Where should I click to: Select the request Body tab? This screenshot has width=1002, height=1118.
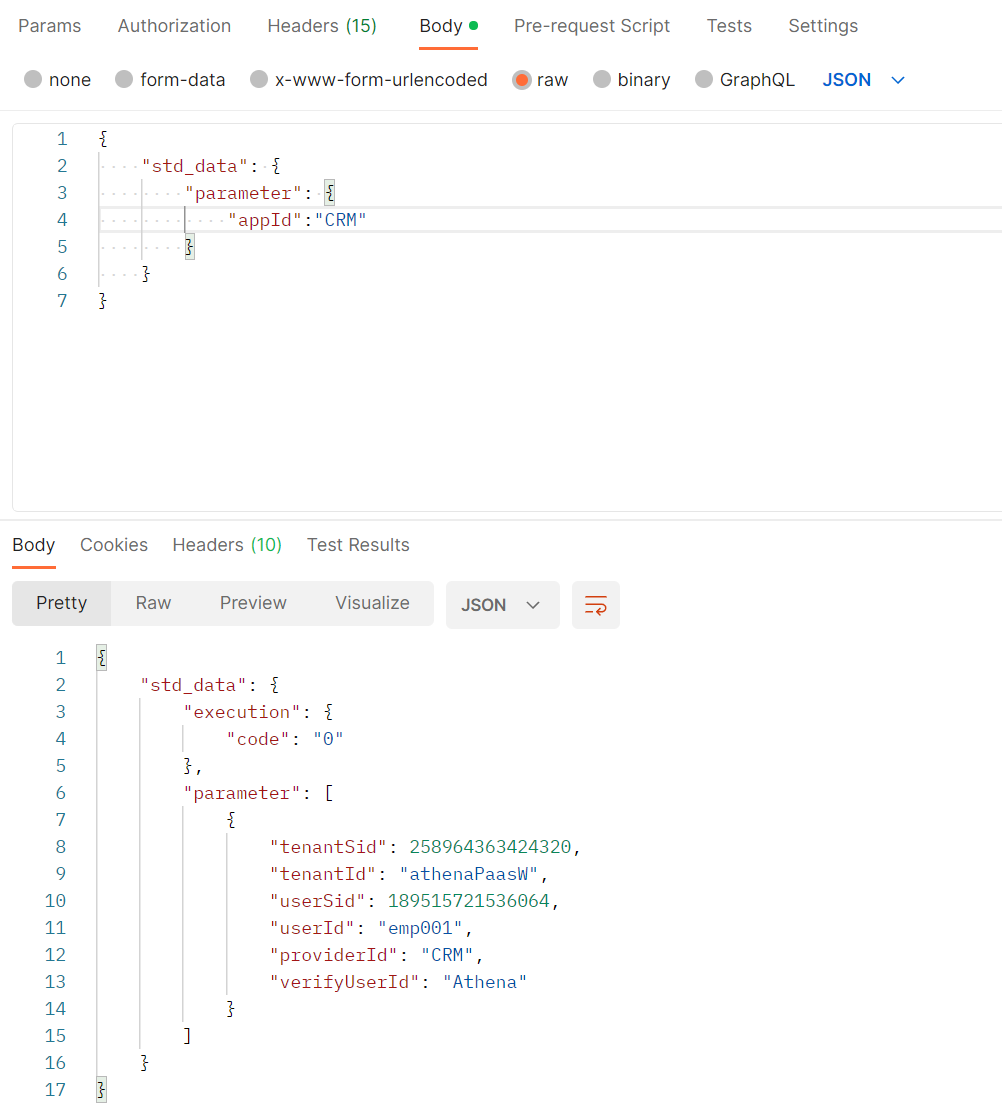point(448,26)
